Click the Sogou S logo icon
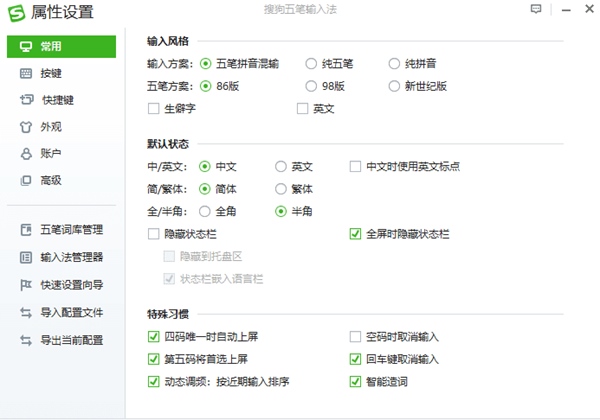600x420 pixels. point(16,13)
